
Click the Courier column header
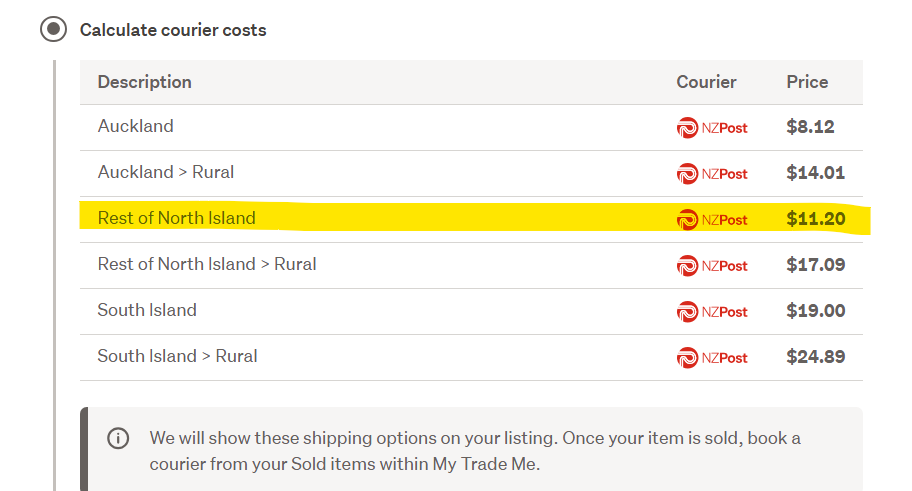pyautogui.click(x=706, y=82)
